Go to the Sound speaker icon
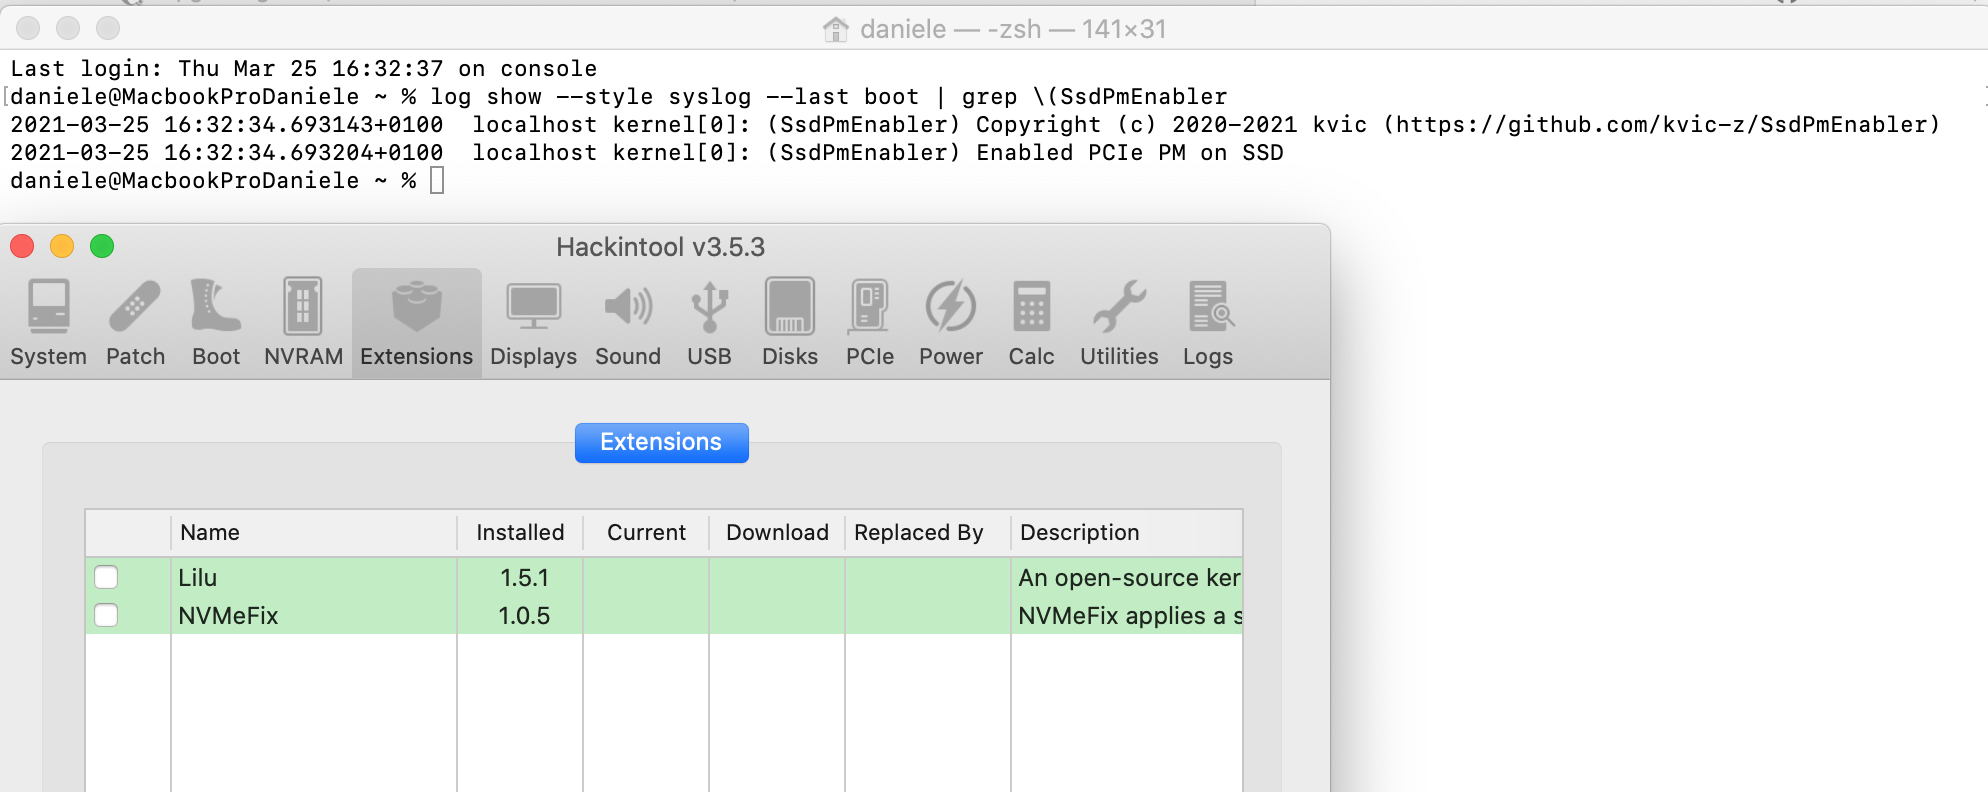The height and width of the screenshot is (792, 1988). 628,307
